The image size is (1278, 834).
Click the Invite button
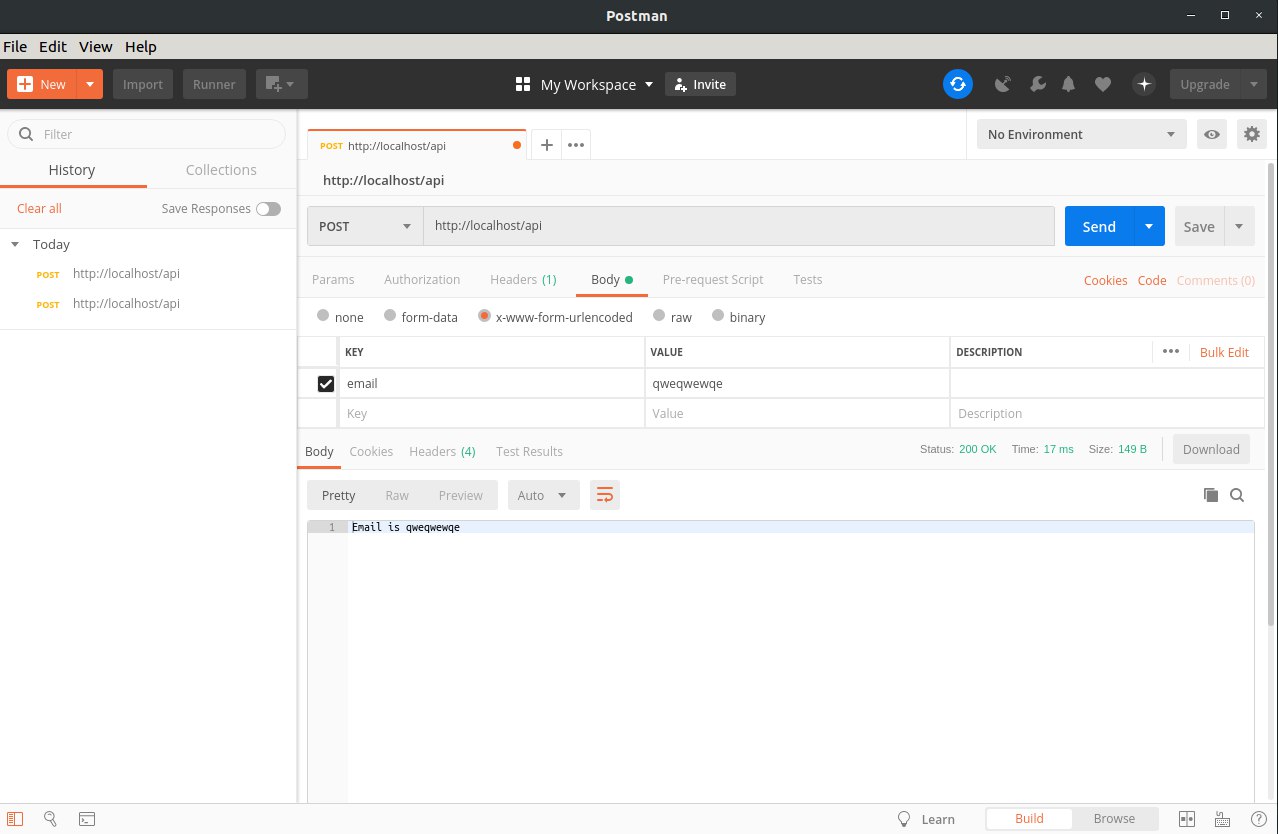point(701,84)
